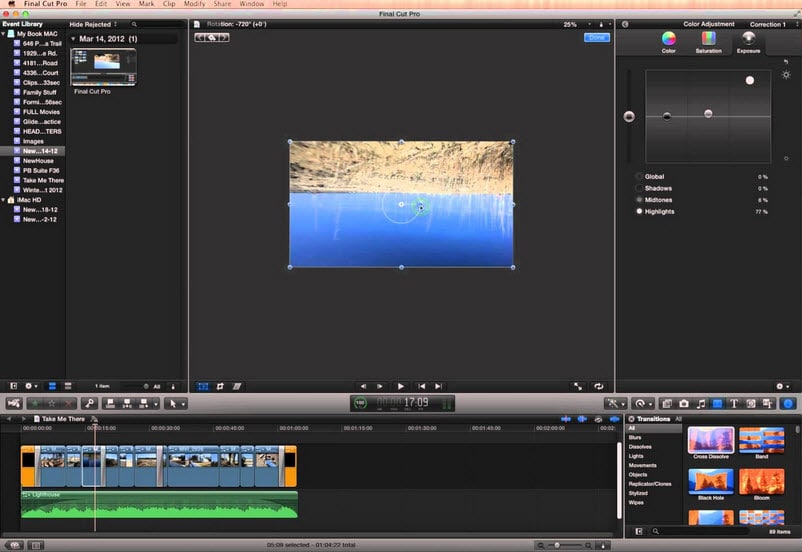Toggle full screen playback icon
Image resolution: width=802 pixels, height=552 pixels.
(x=577, y=386)
